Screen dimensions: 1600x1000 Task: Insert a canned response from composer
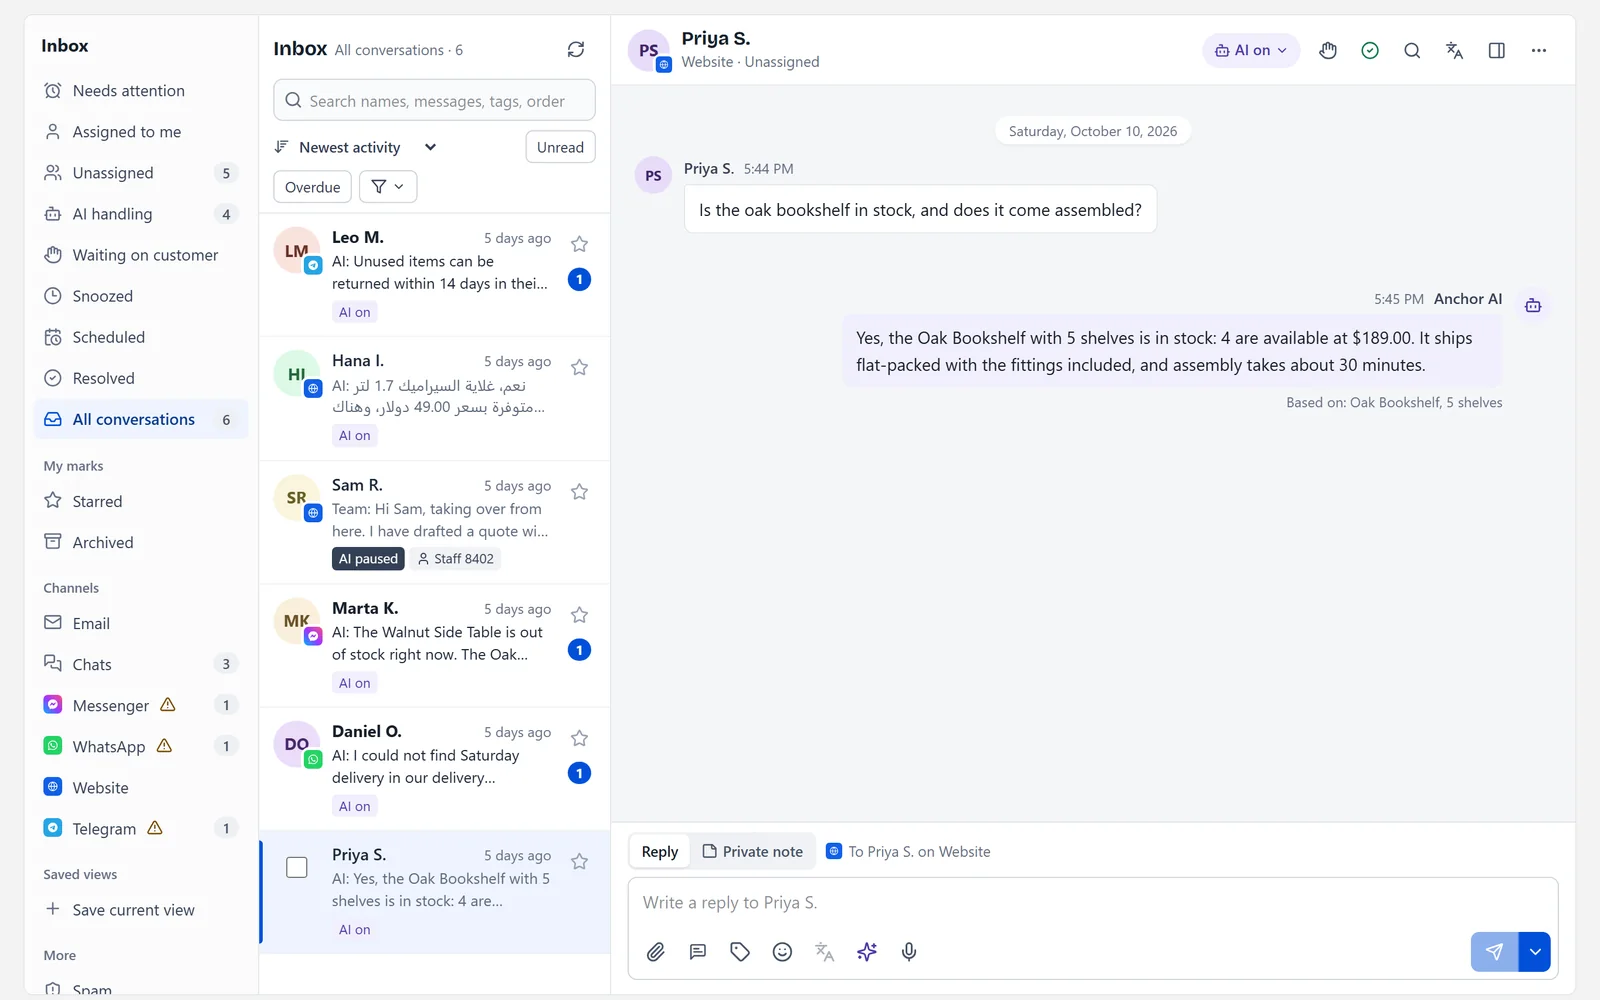(698, 952)
